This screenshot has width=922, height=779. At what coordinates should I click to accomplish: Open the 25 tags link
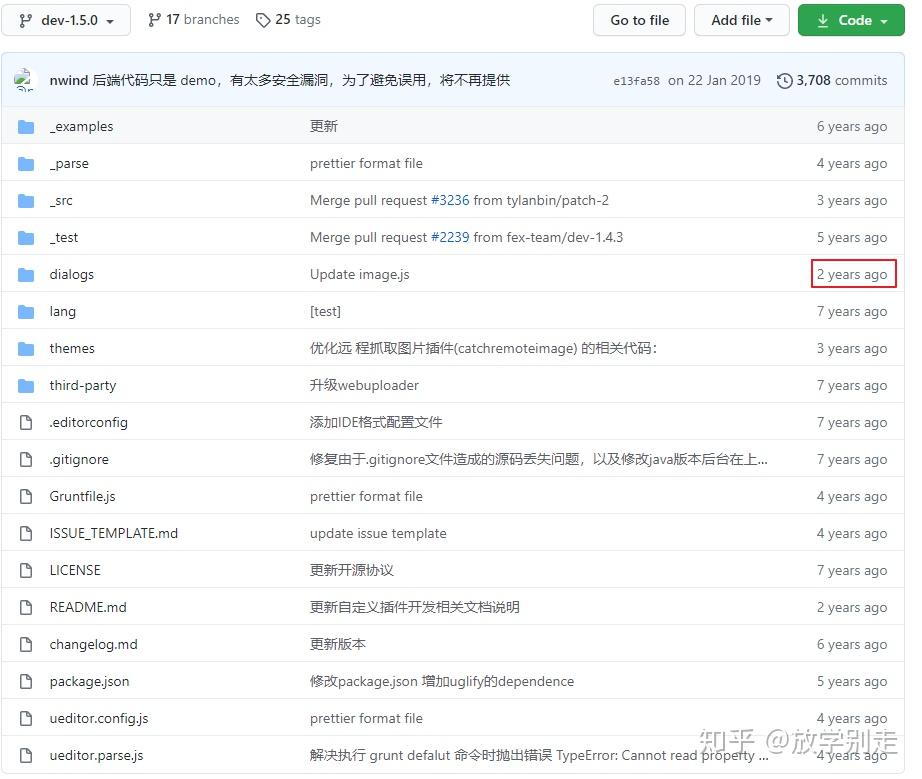[297, 19]
